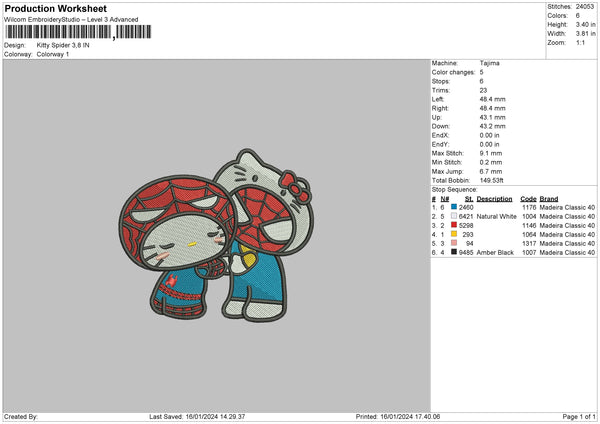Click the design name 'Kitty Spider 3,8 IN'

(x=63, y=45)
